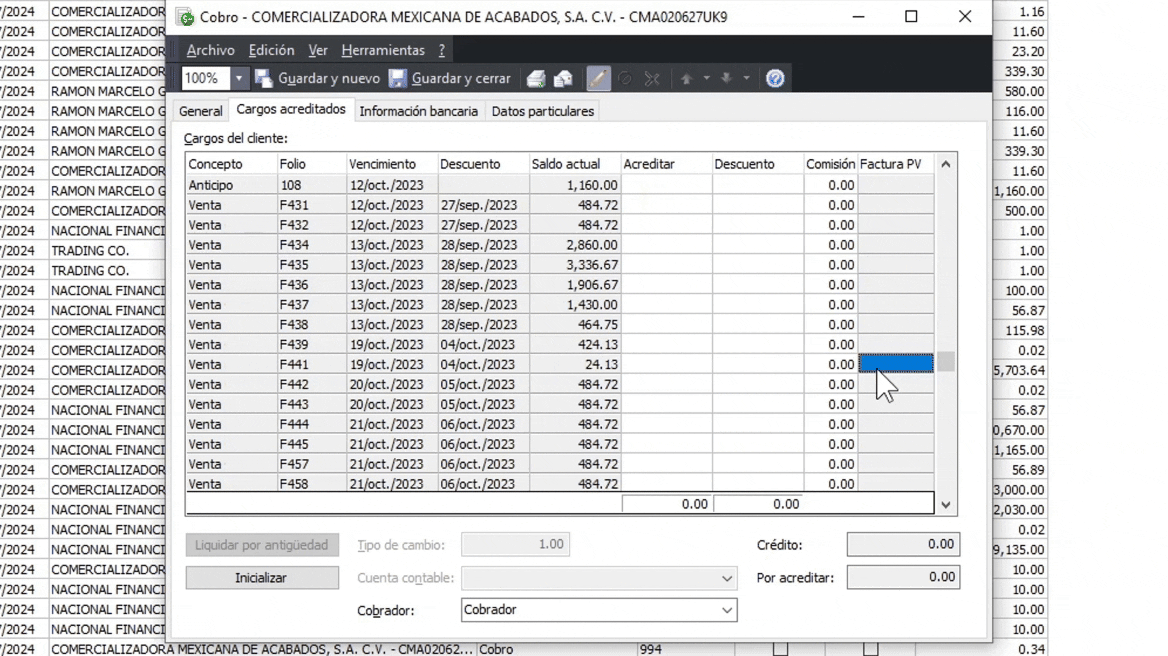Open the Ver menu
This screenshot has width=1168, height=656.
(318, 50)
